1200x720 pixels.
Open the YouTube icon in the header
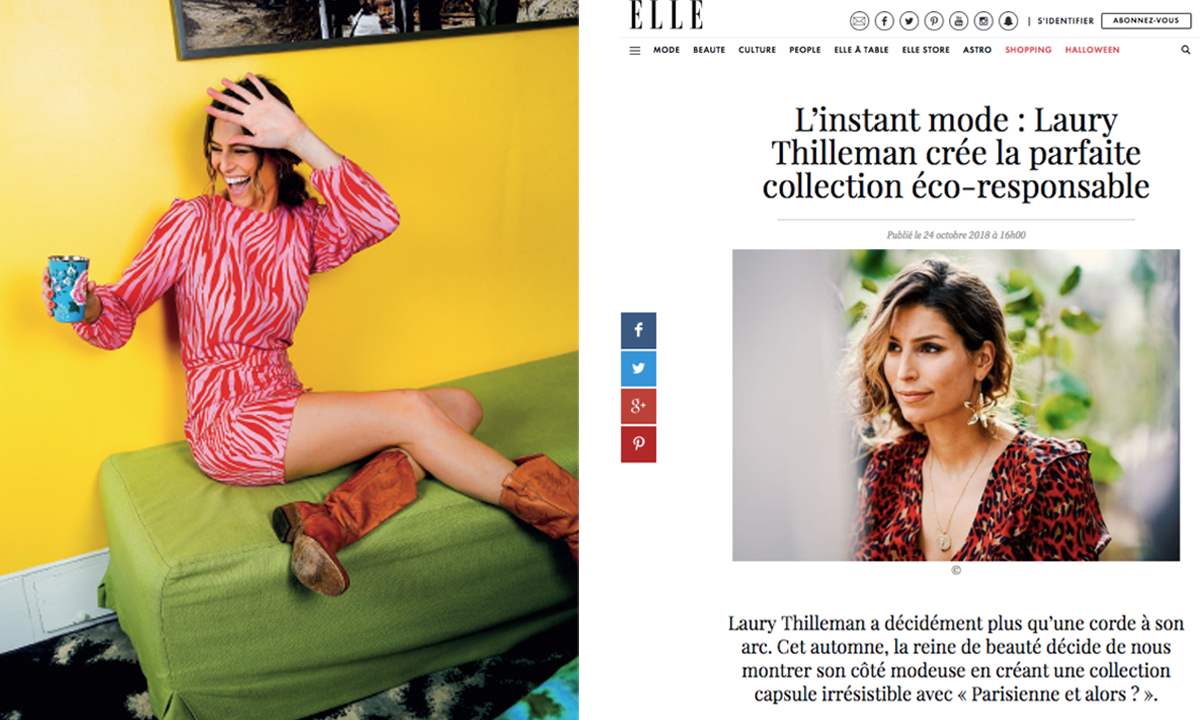coord(959,21)
